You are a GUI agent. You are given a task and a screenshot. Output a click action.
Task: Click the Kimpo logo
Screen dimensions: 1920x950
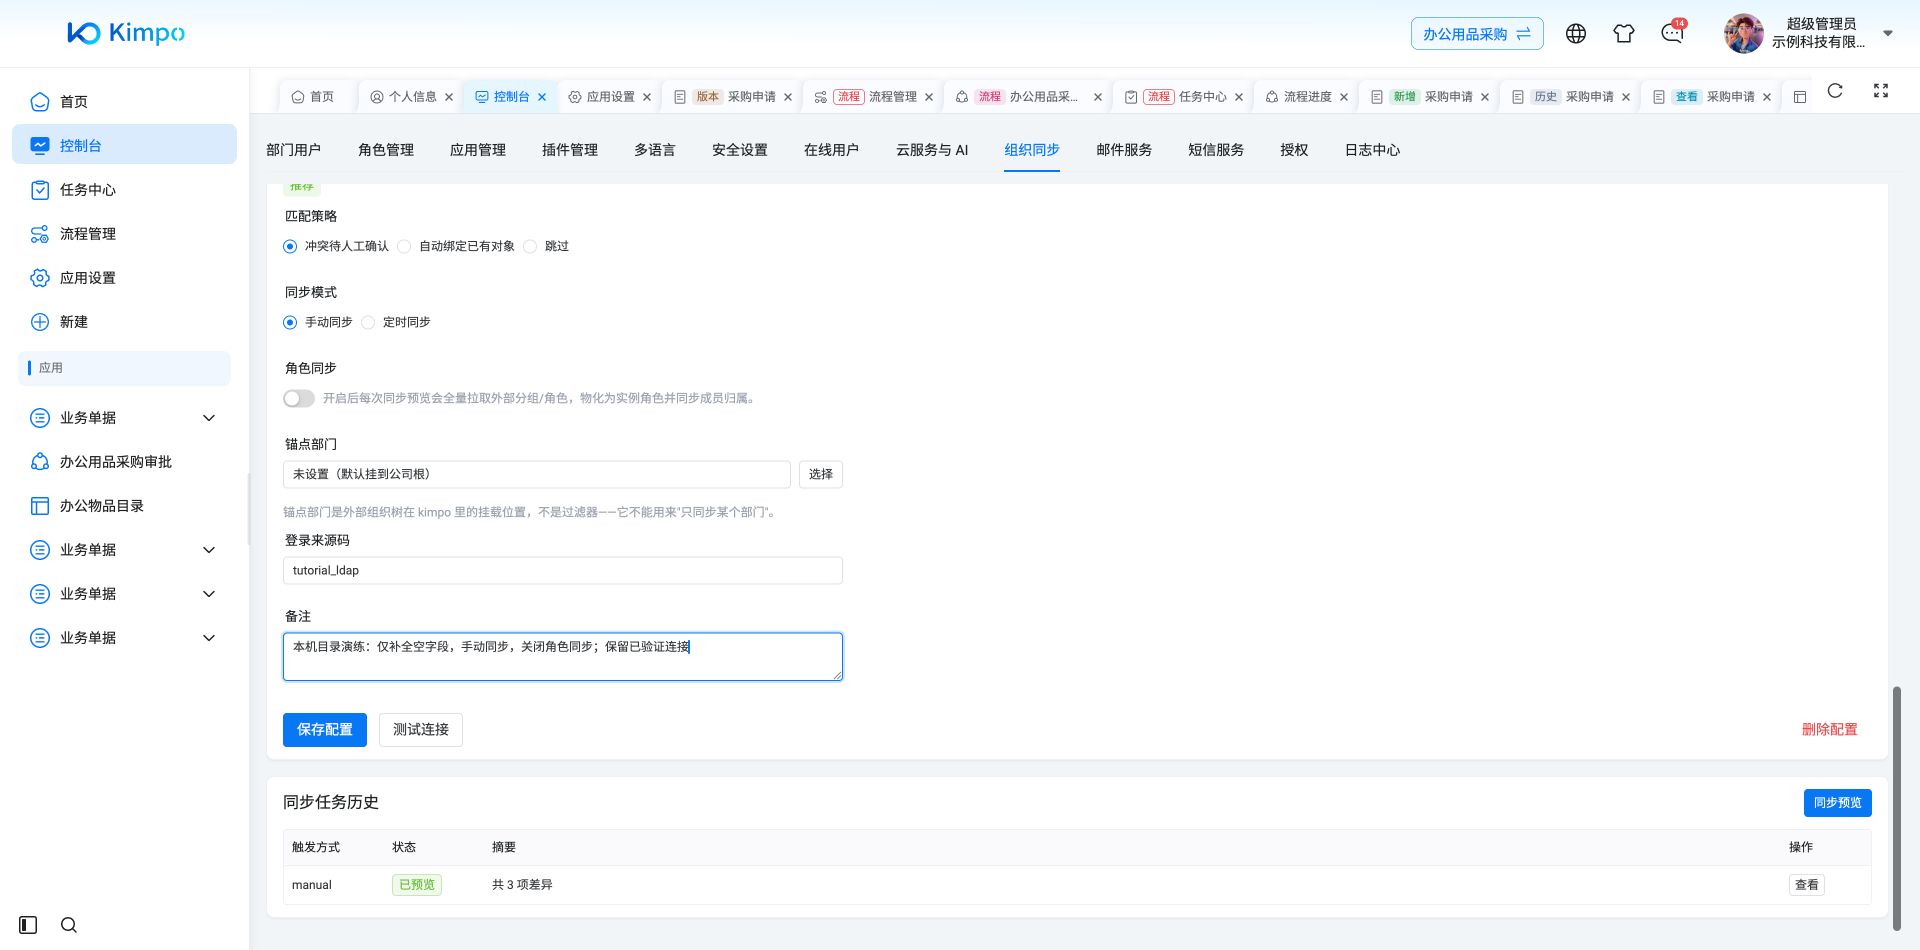pos(126,33)
